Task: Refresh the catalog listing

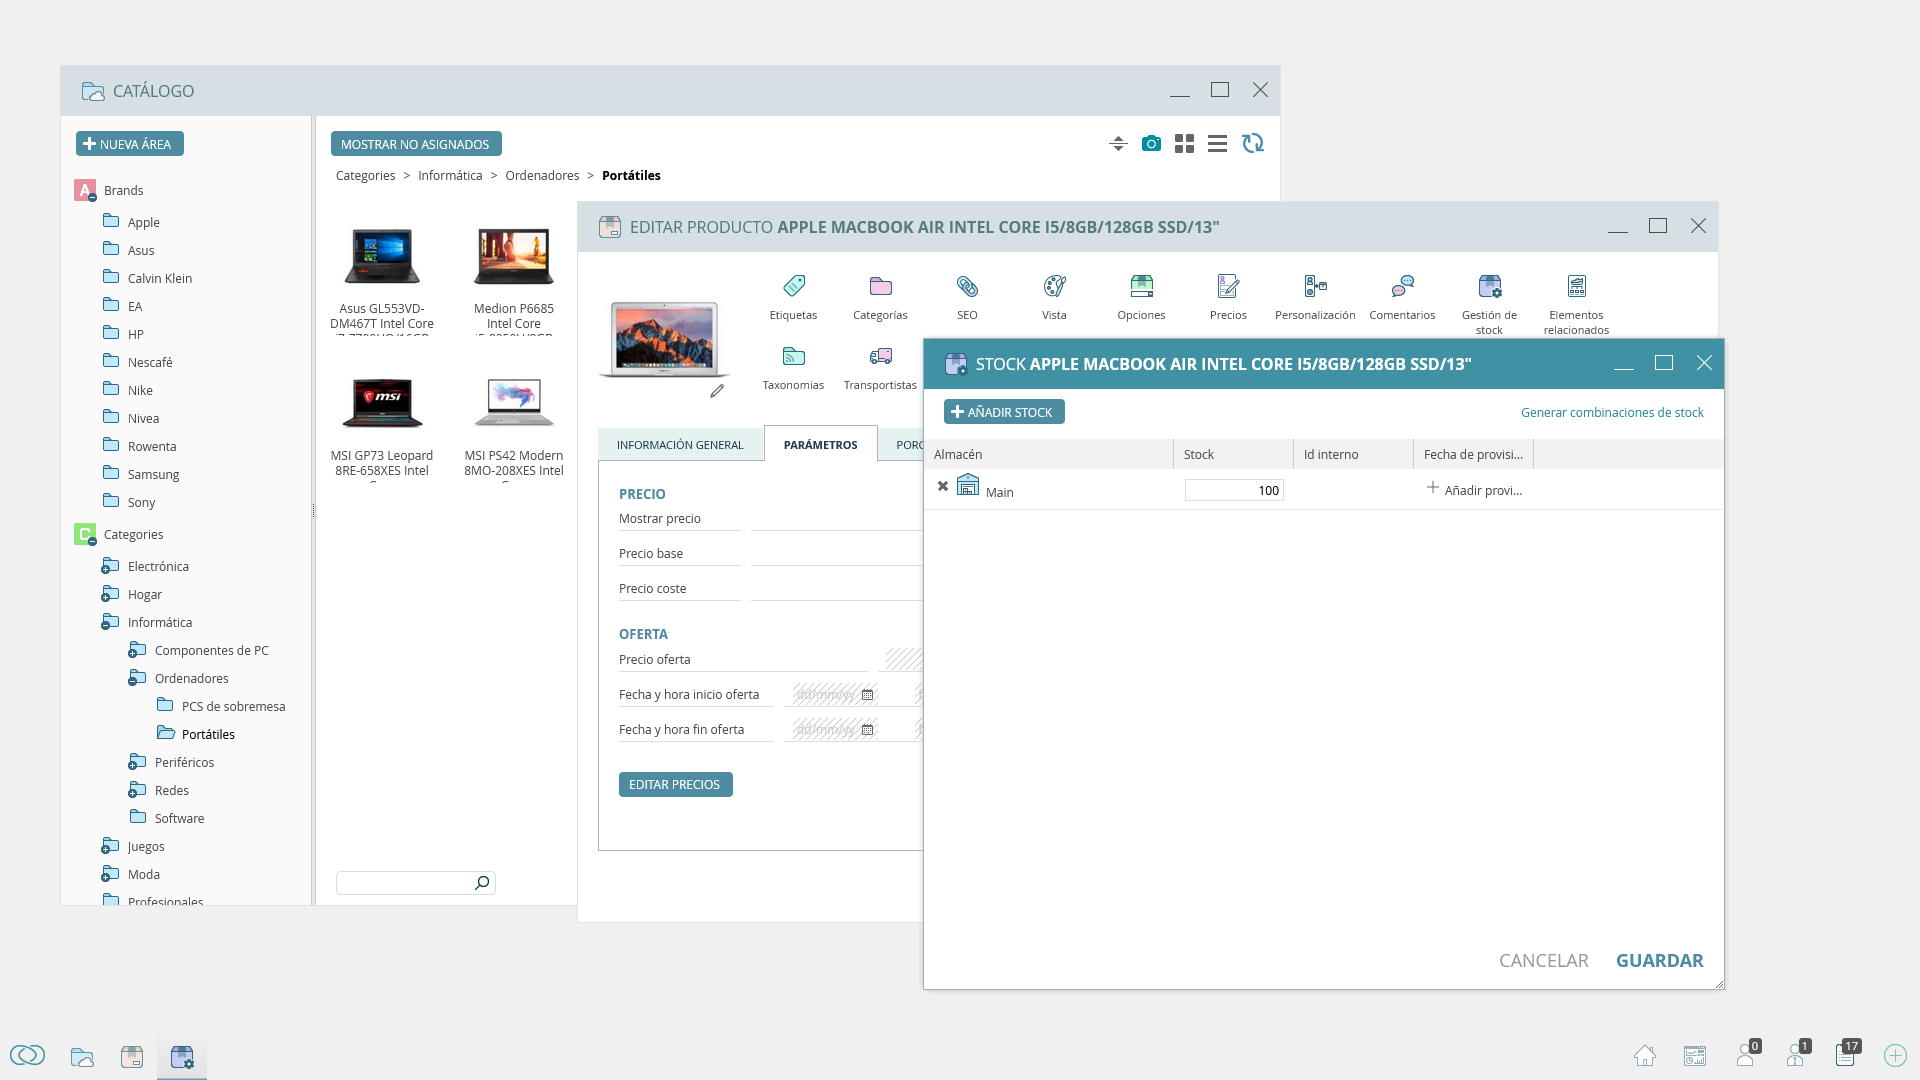Action: [1253, 144]
